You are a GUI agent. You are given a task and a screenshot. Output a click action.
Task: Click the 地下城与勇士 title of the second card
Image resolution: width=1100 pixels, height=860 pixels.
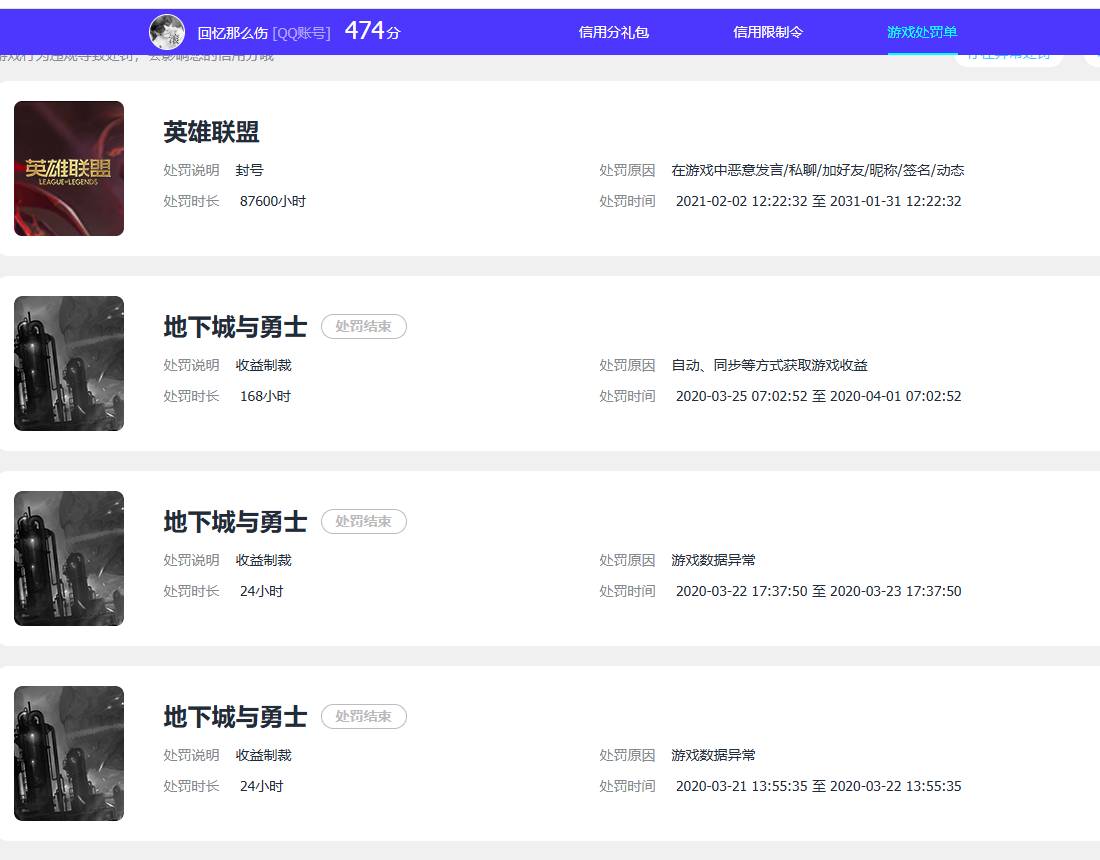(x=234, y=326)
